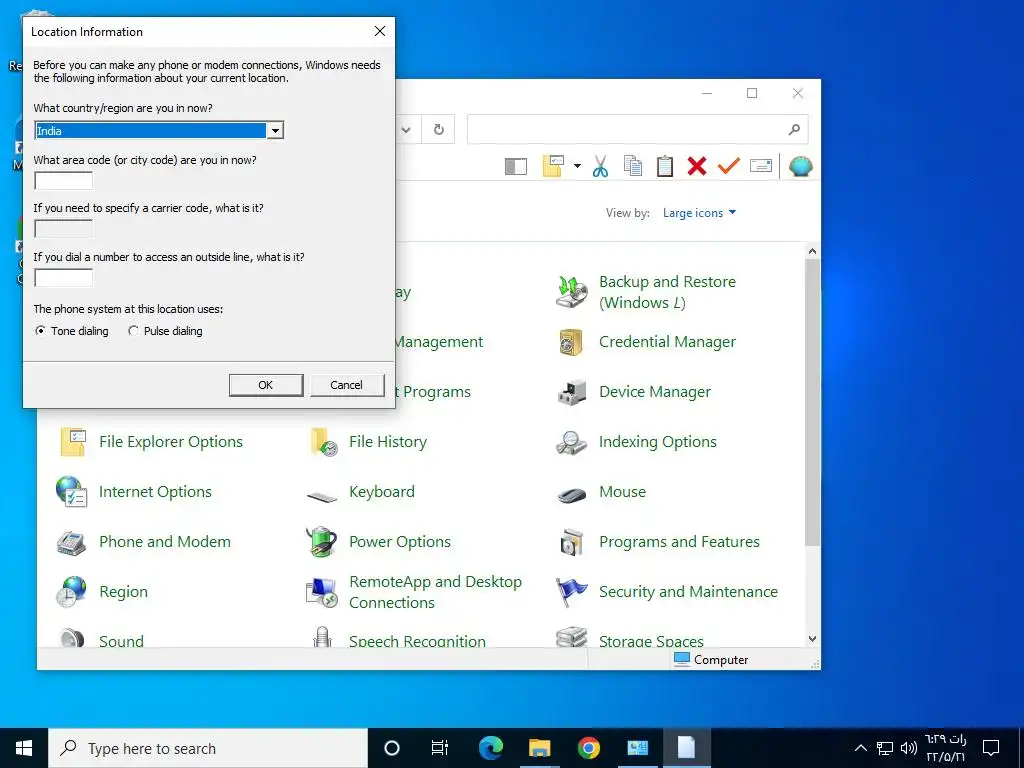The height and width of the screenshot is (768, 1024).
Task: Select Pulse dialing radio button
Action: (133, 331)
